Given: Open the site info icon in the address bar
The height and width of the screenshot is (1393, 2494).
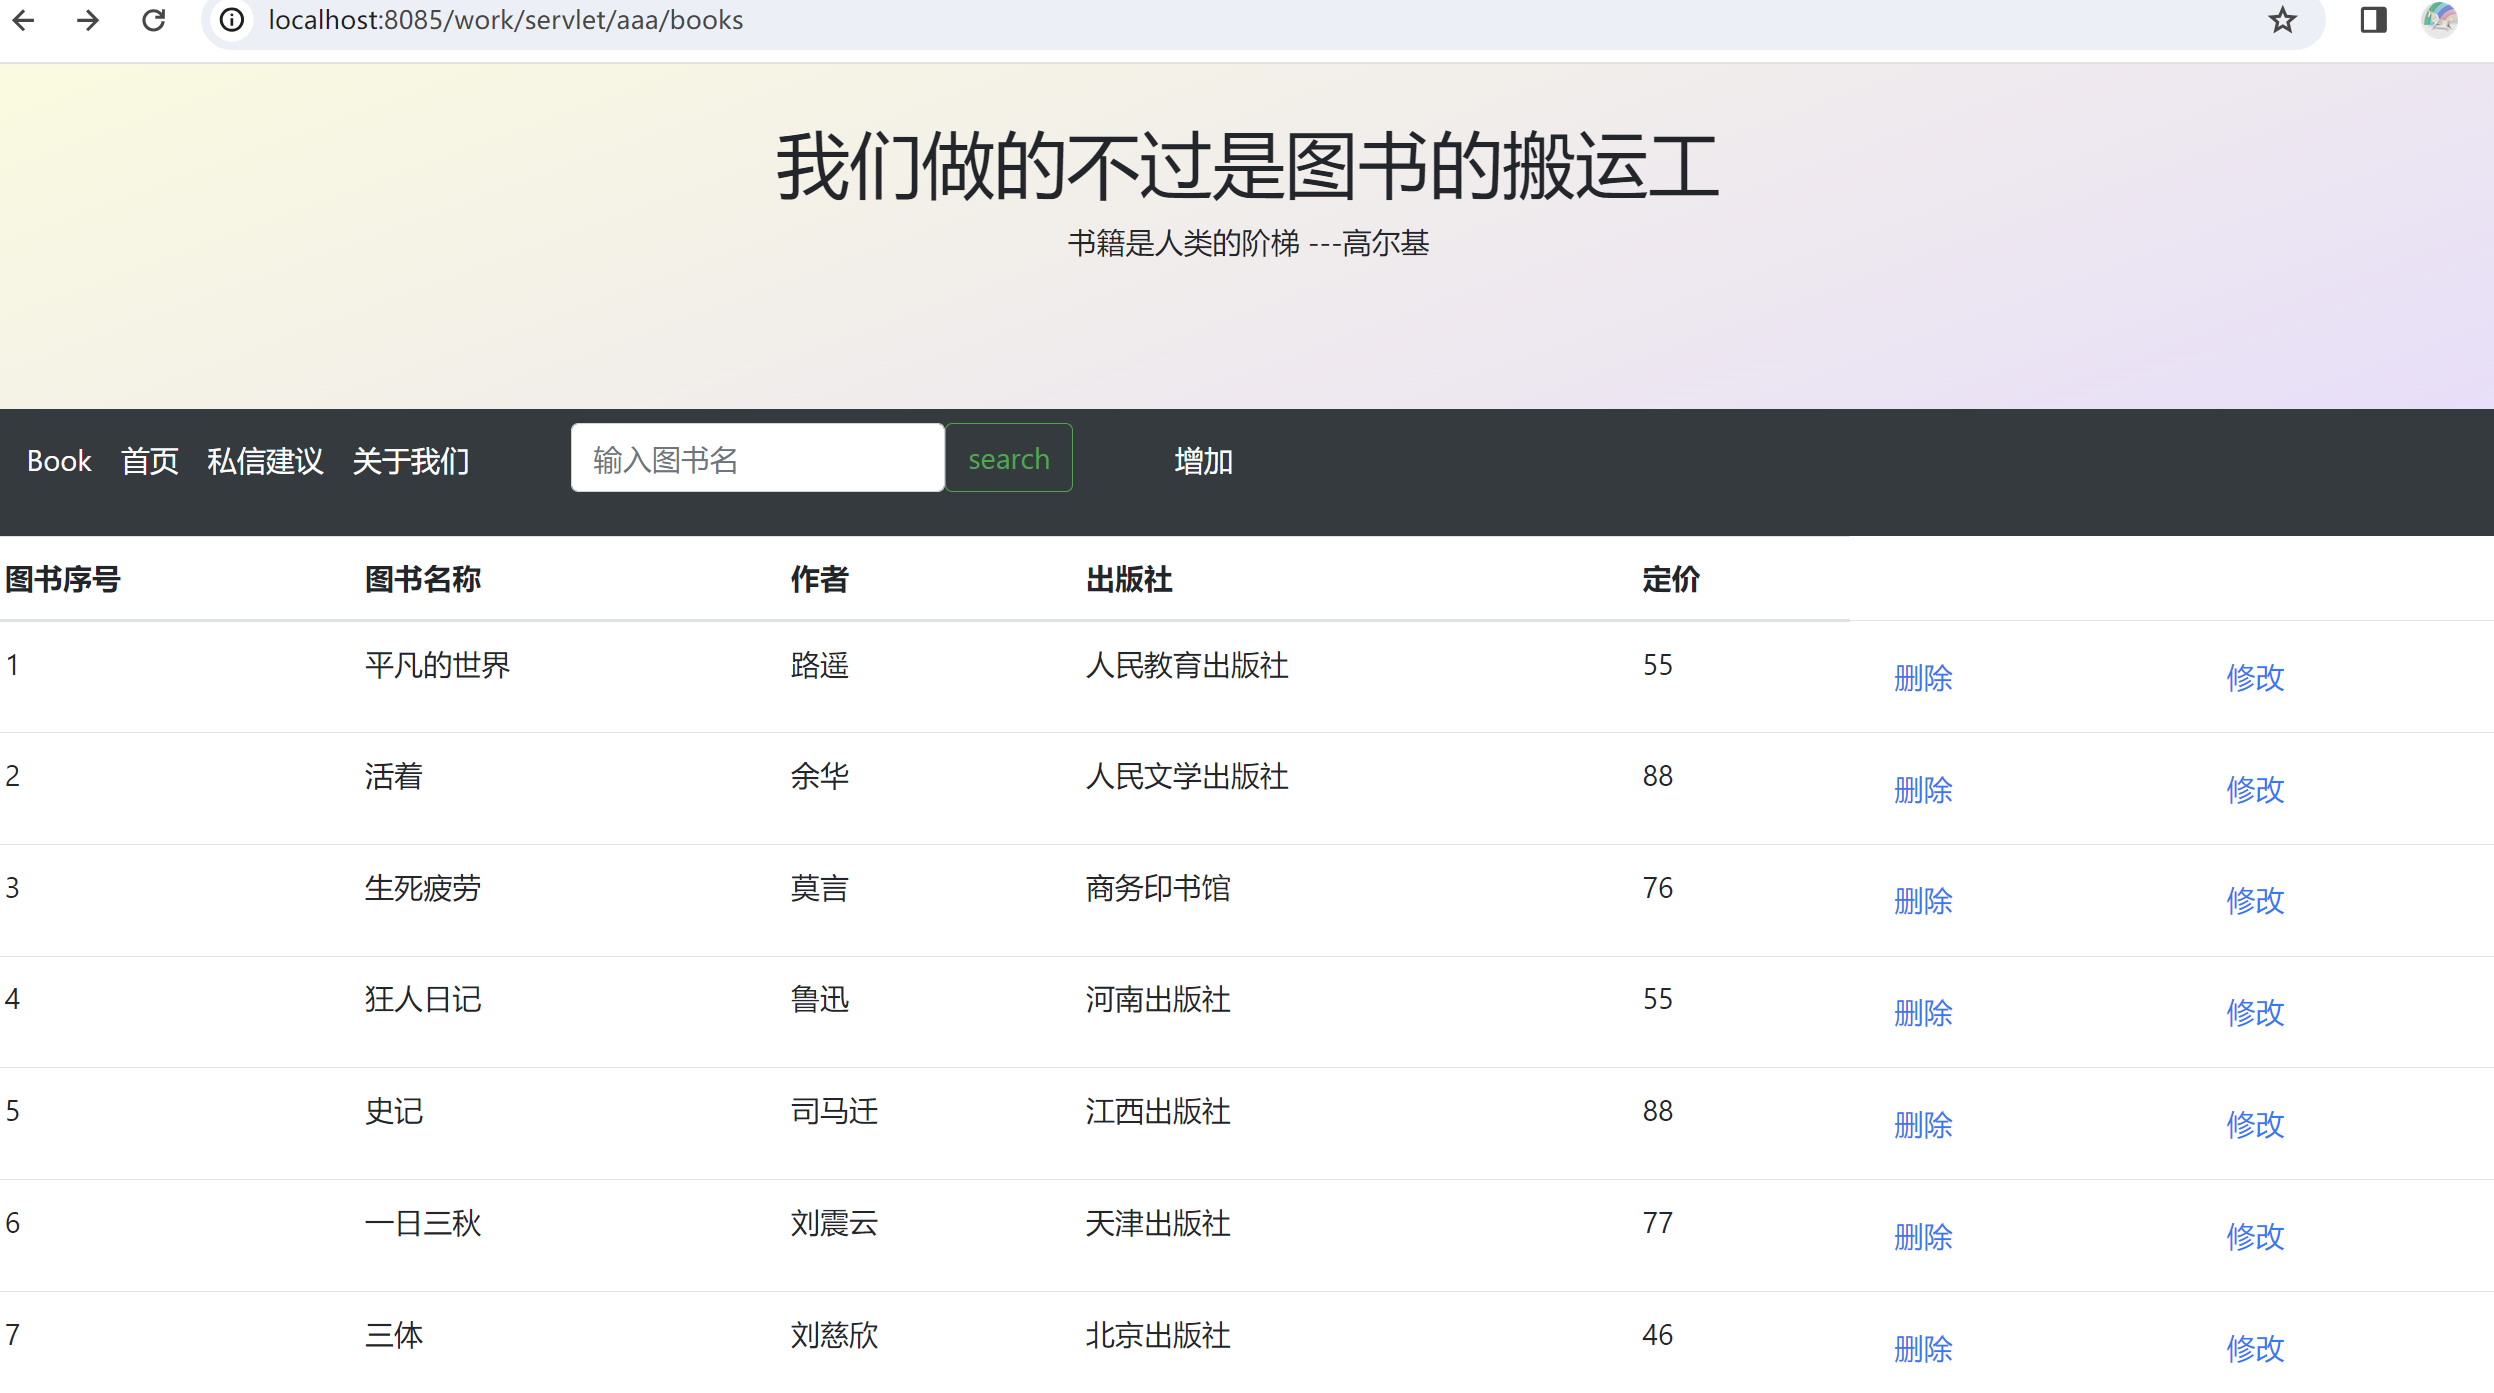Looking at the screenshot, I should tap(232, 20).
